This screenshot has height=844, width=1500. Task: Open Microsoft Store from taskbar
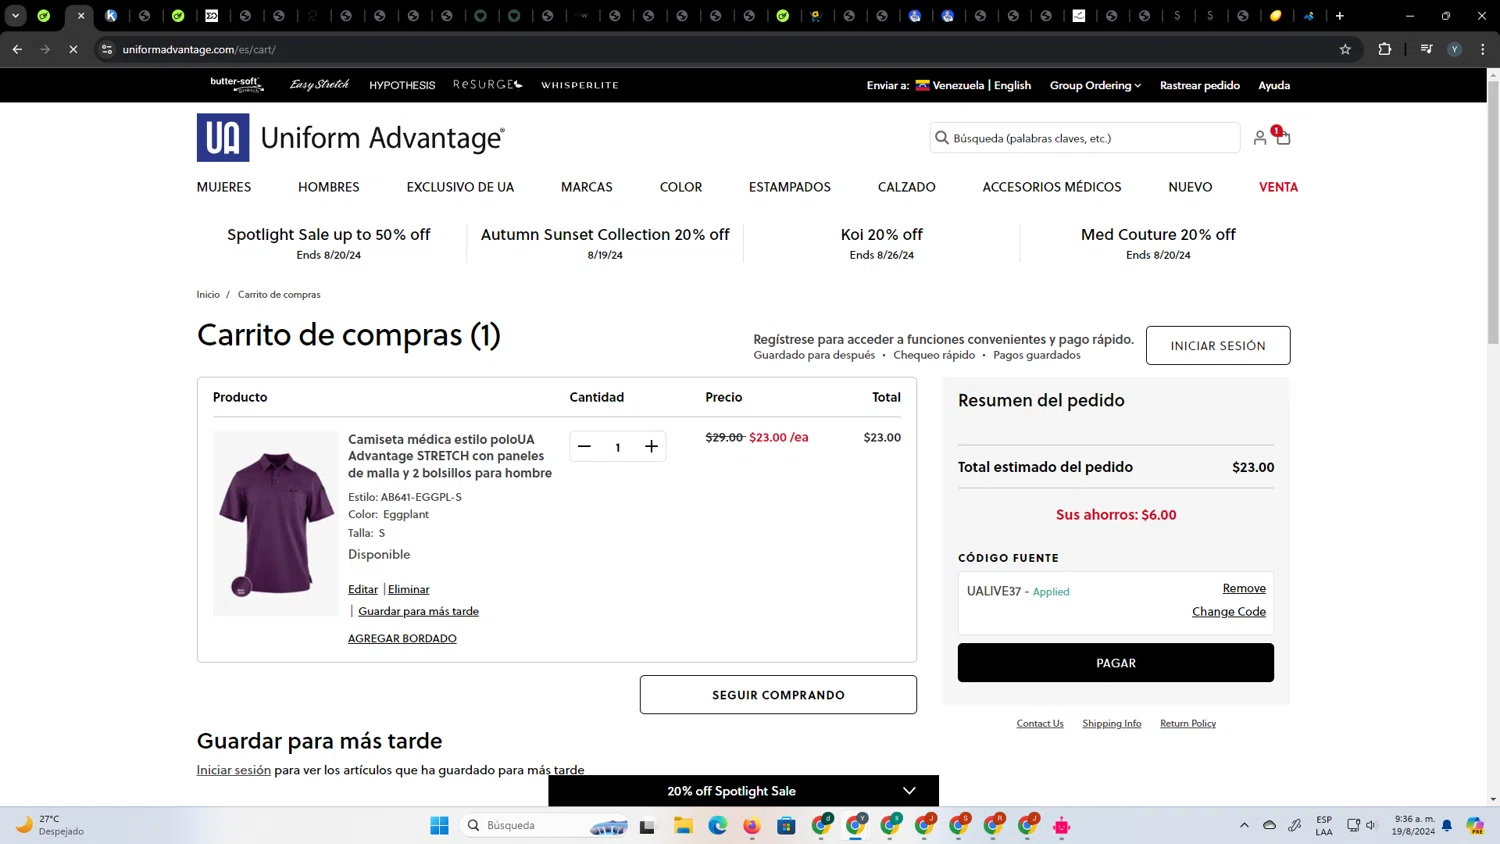click(x=786, y=825)
